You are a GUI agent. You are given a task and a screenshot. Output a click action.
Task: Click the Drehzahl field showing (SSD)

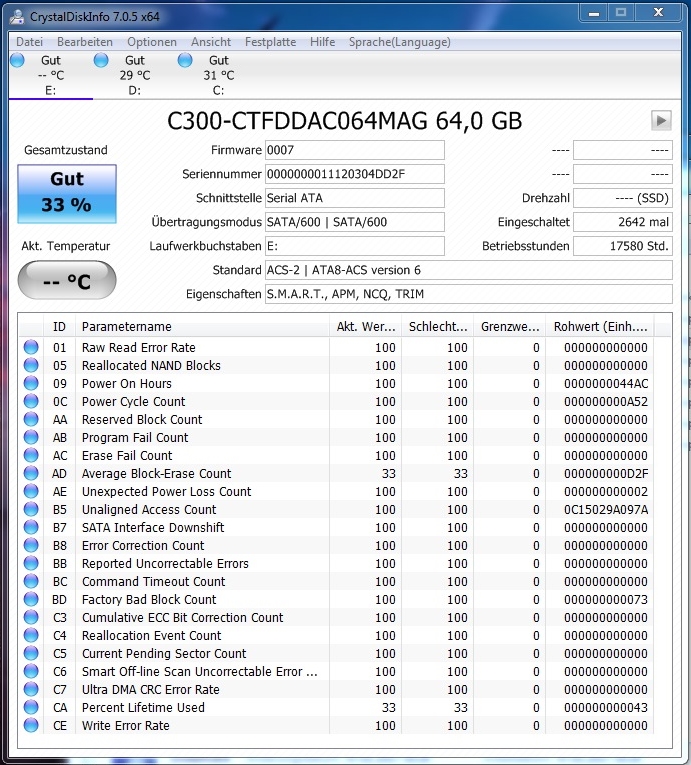[x=623, y=198]
